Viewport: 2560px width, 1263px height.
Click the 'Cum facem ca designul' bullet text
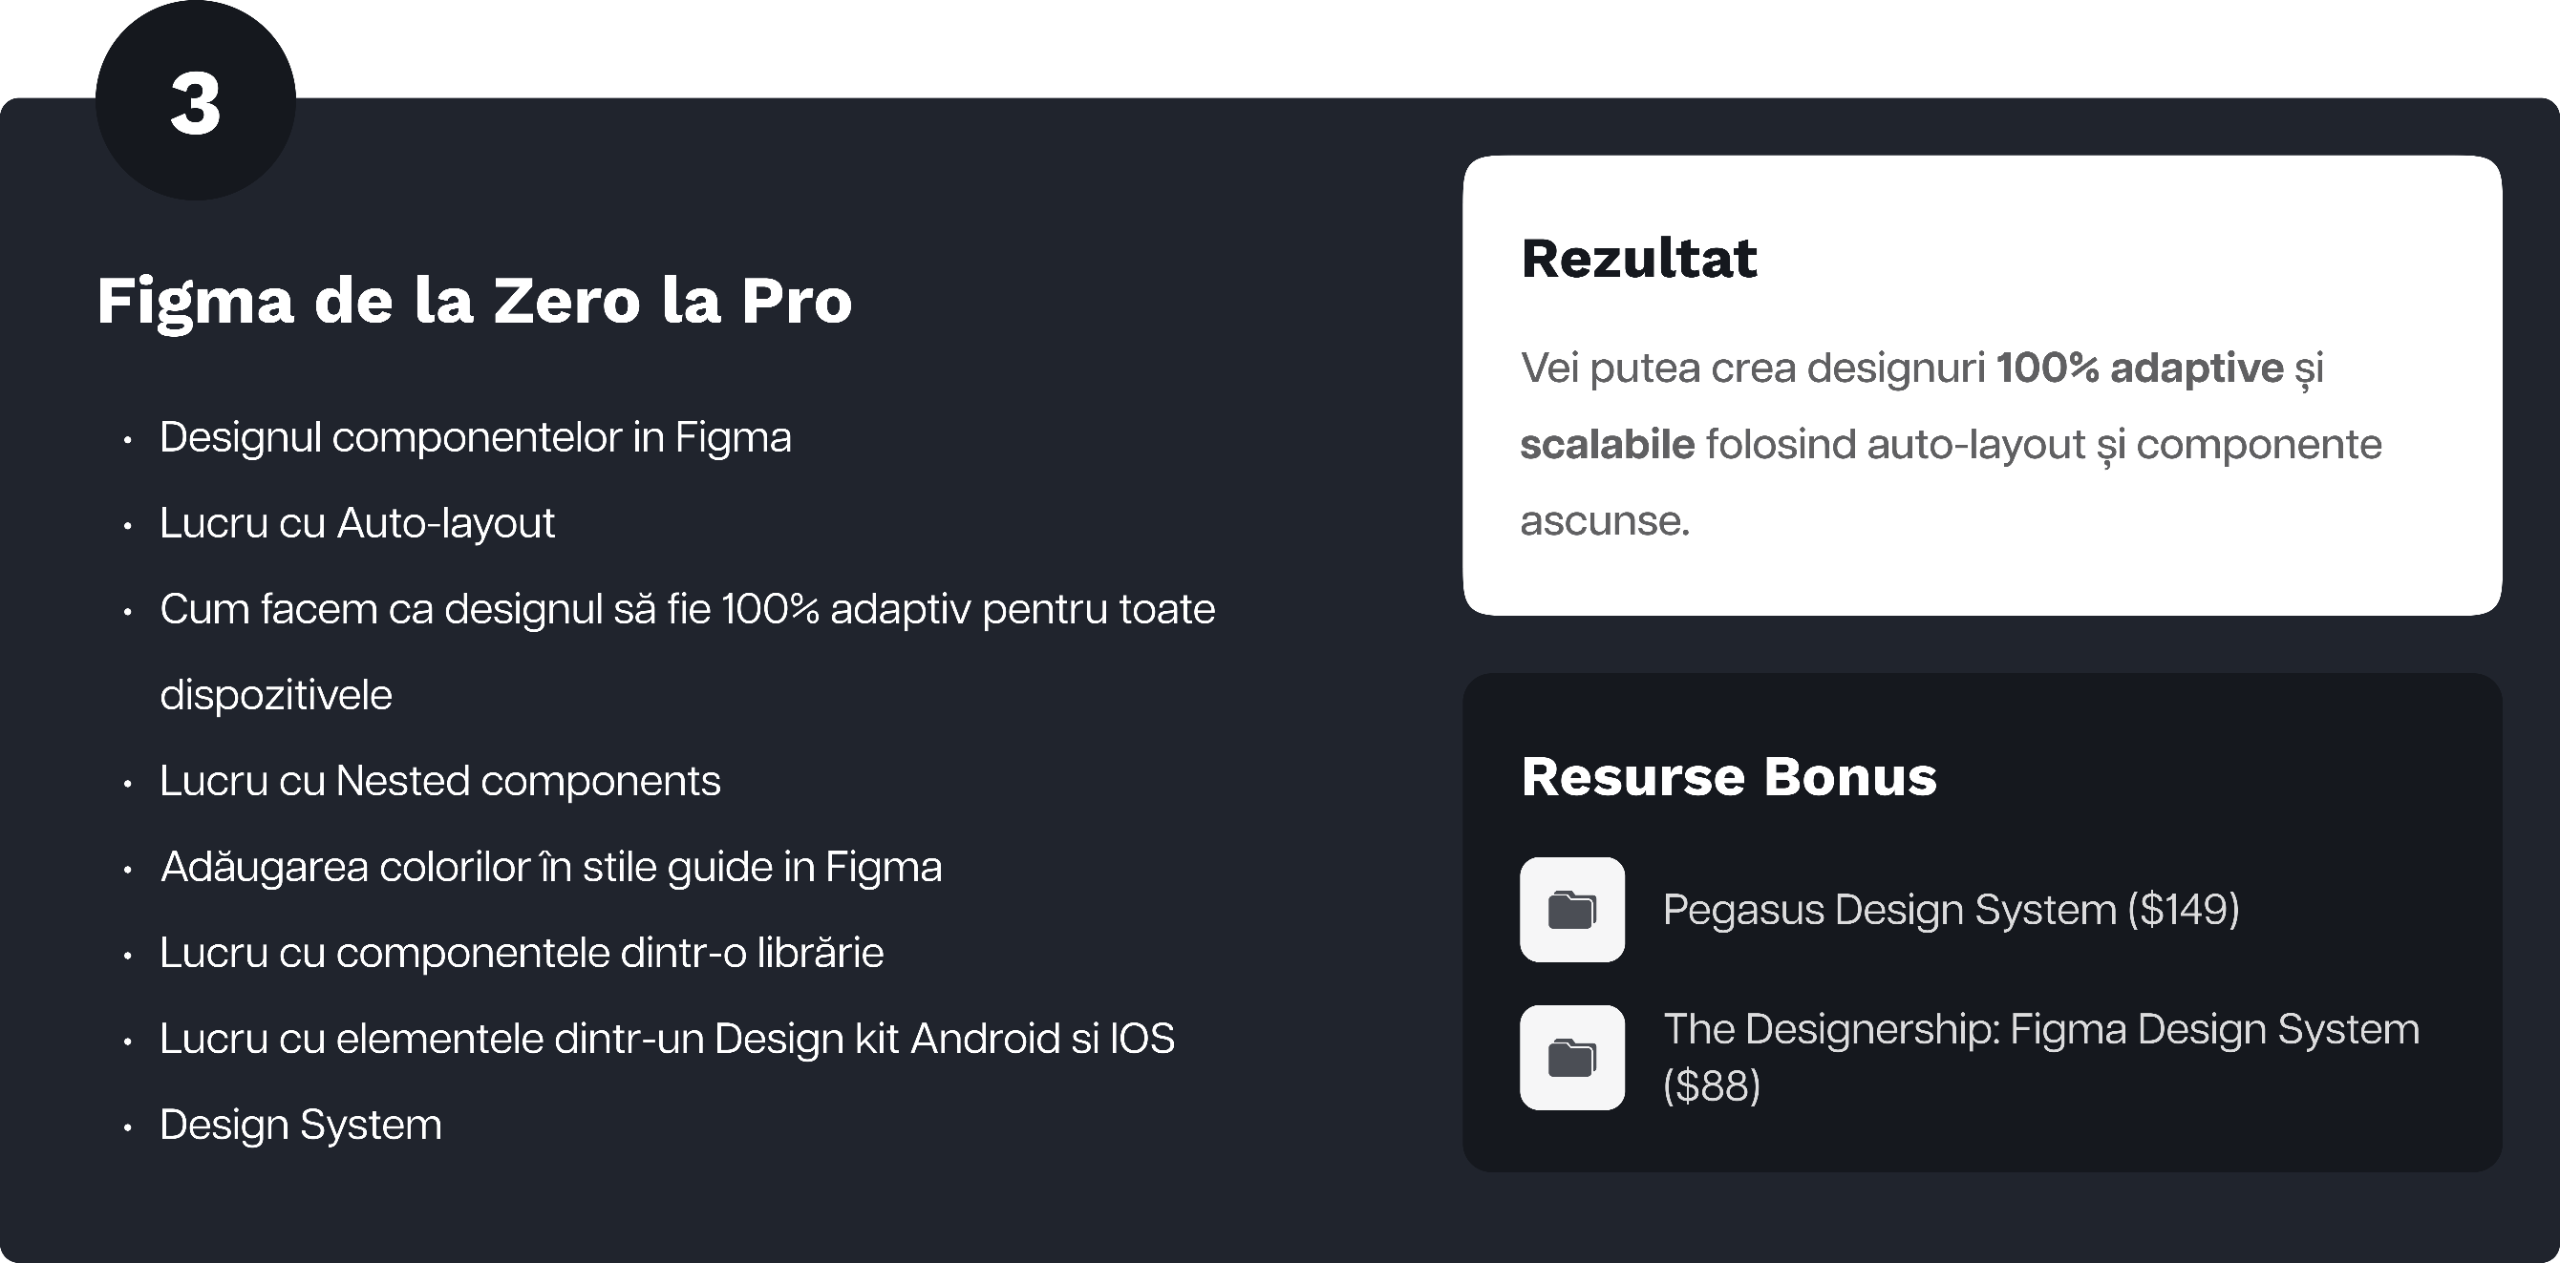pyautogui.click(x=687, y=609)
